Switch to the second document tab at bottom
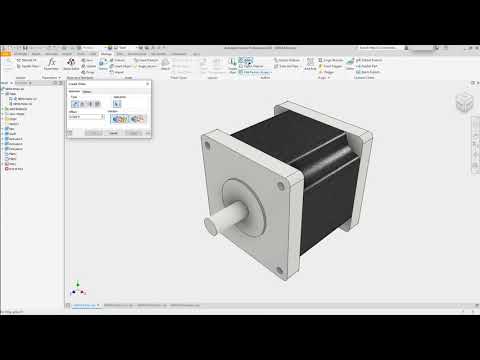 tap(118, 305)
